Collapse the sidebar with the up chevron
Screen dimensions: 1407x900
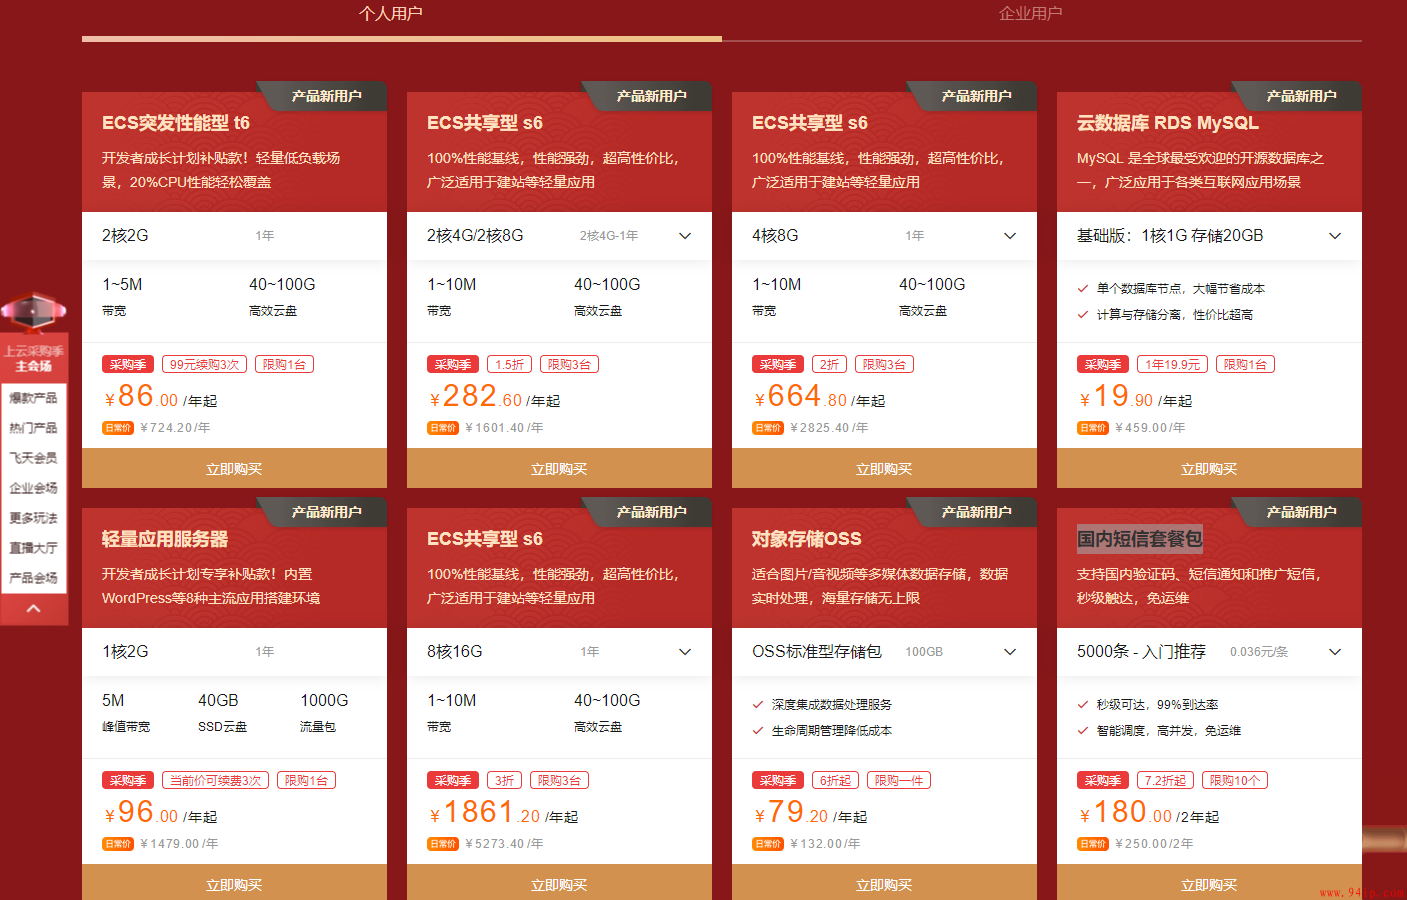point(33,608)
